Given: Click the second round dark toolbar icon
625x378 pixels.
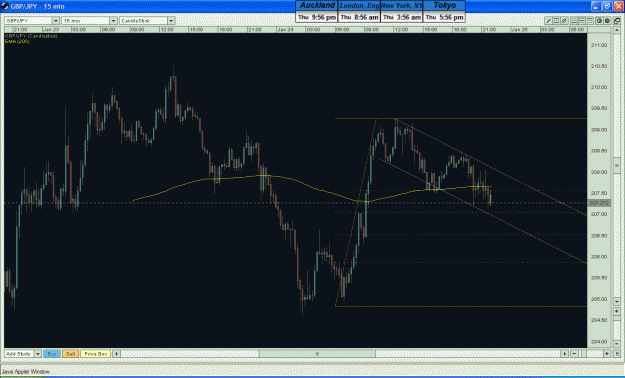Looking at the screenshot, I should point(607,21).
